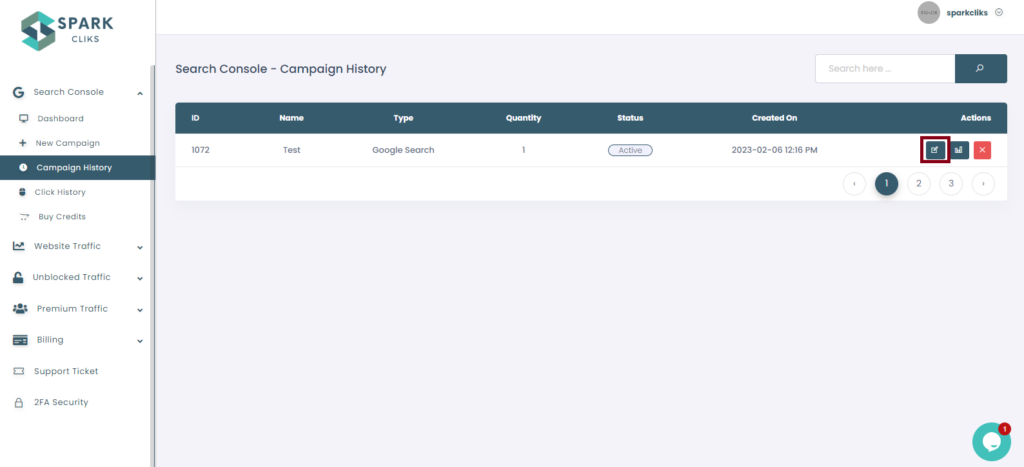Click the Support Ticket icon

(19, 371)
